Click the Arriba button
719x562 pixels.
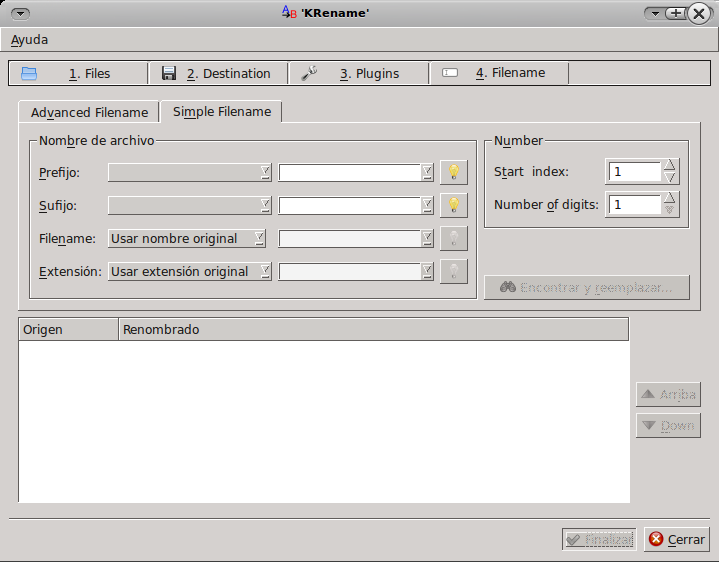click(668, 394)
